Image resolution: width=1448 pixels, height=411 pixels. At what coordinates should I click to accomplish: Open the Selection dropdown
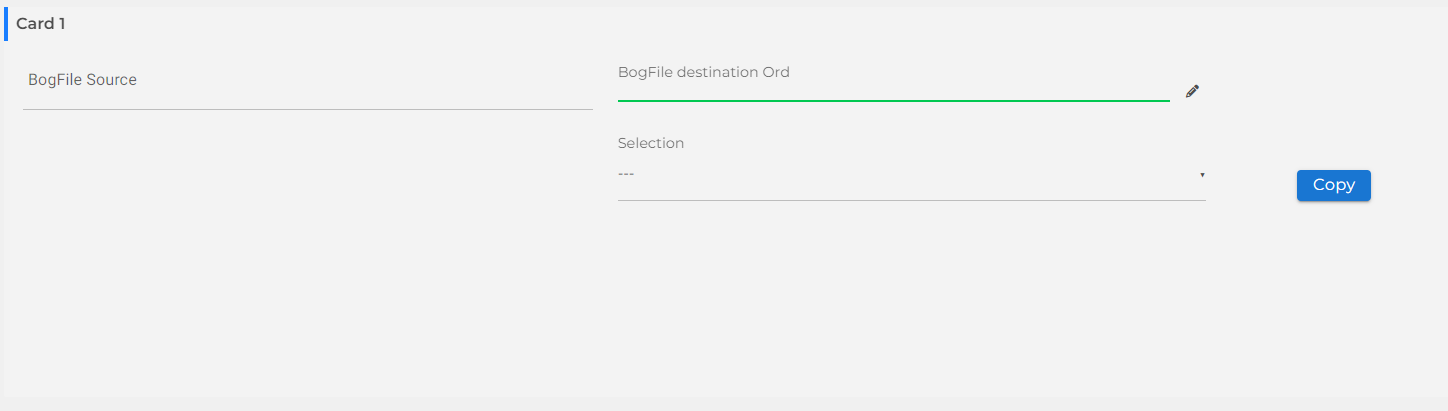pyautogui.click(x=910, y=175)
